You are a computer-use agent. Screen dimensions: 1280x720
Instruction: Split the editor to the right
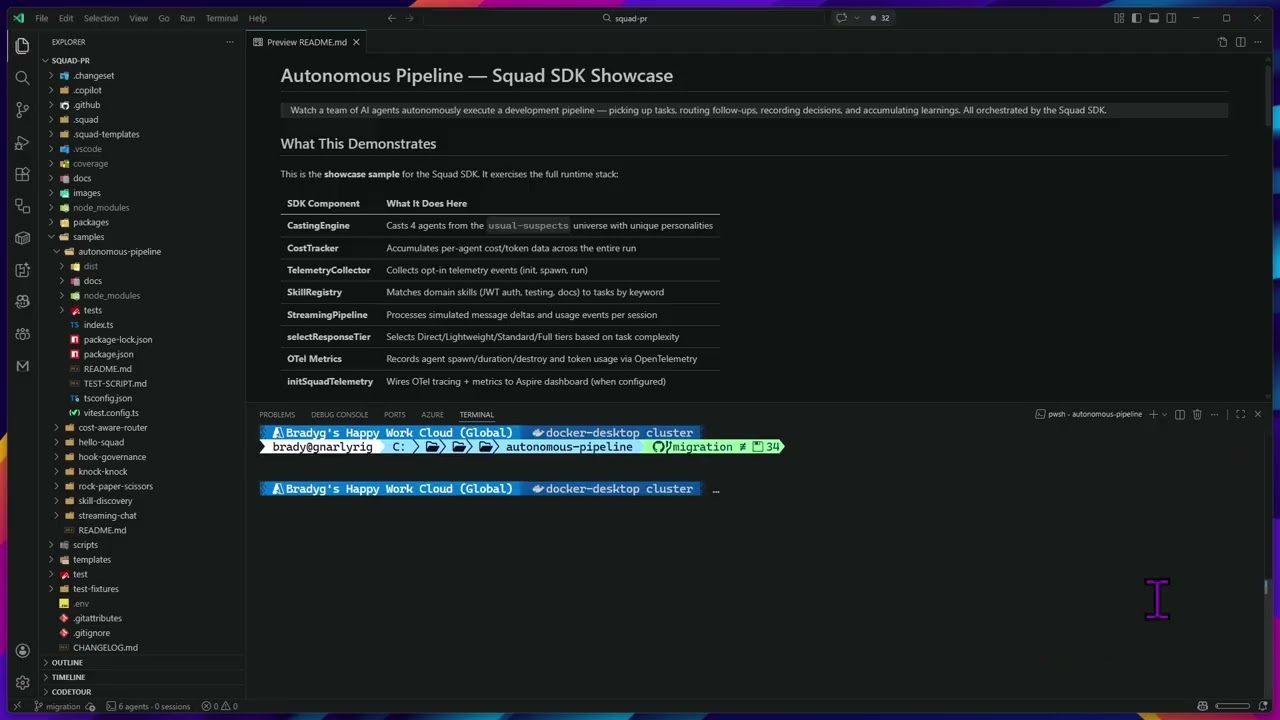pos(1240,42)
